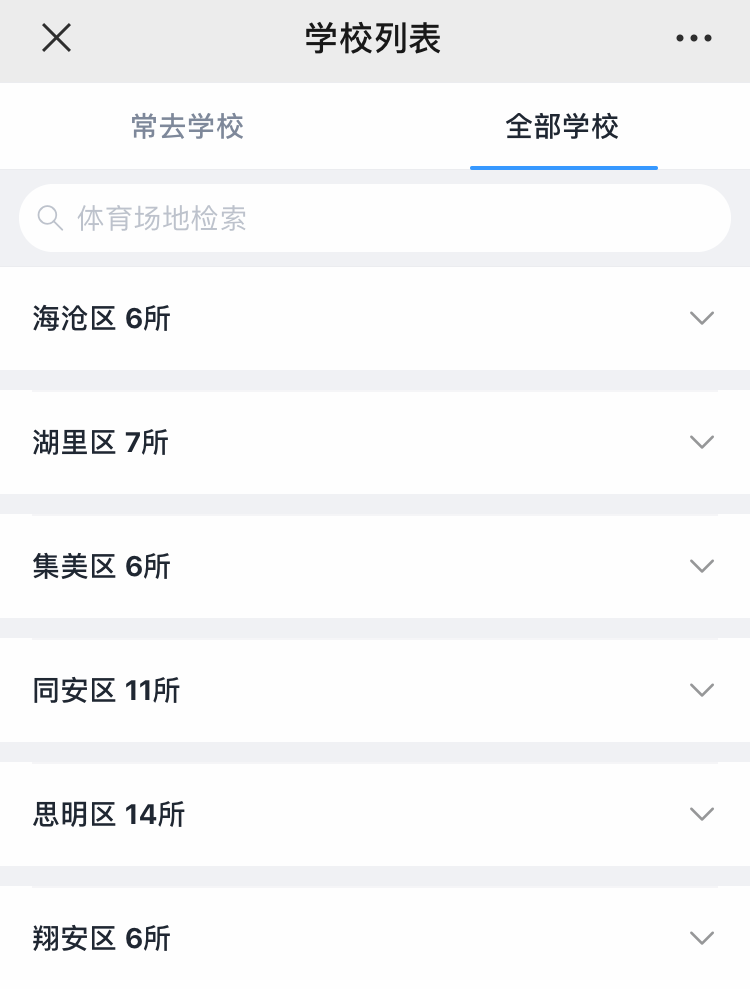Open the 海沧区 6所 district row
750x989 pixels.
[x=375, y=319]
